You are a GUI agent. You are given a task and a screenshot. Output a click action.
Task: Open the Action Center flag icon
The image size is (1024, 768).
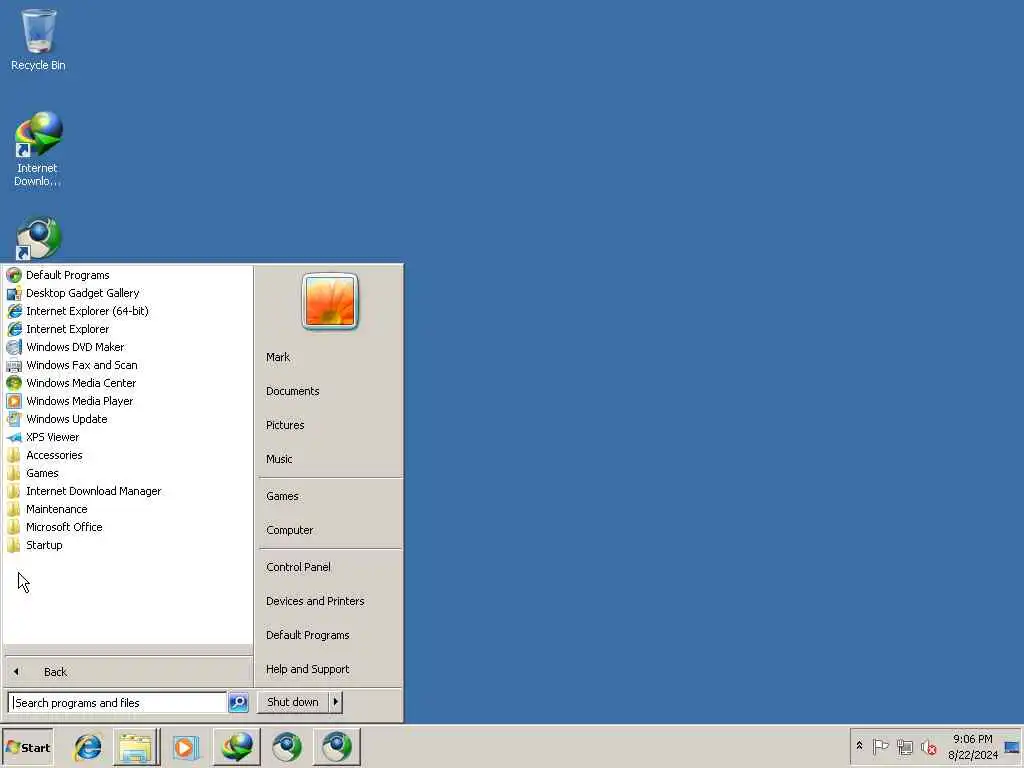coord(880,746)
